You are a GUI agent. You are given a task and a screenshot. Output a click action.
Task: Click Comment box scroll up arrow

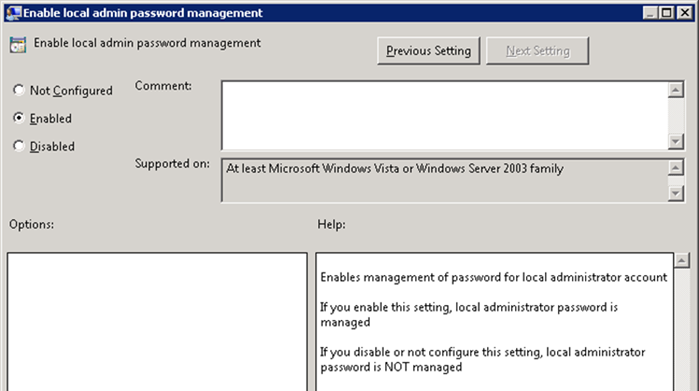[676, 90]
